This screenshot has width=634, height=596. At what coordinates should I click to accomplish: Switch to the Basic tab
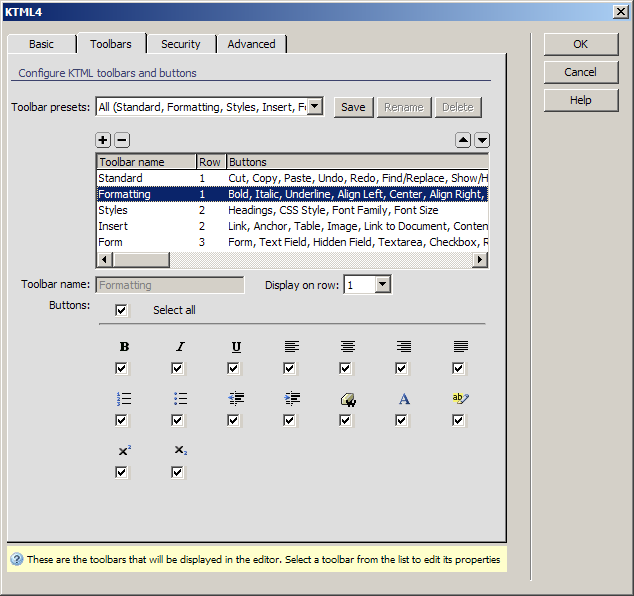coord(41,44)
